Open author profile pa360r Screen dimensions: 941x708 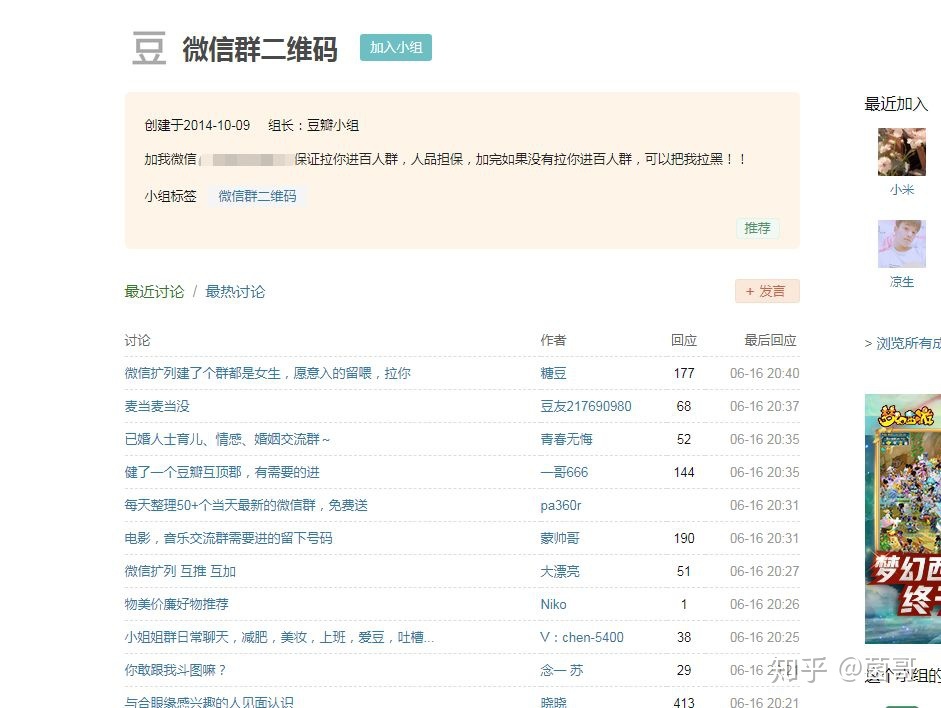pyautogui.click(x=561, y=505)
